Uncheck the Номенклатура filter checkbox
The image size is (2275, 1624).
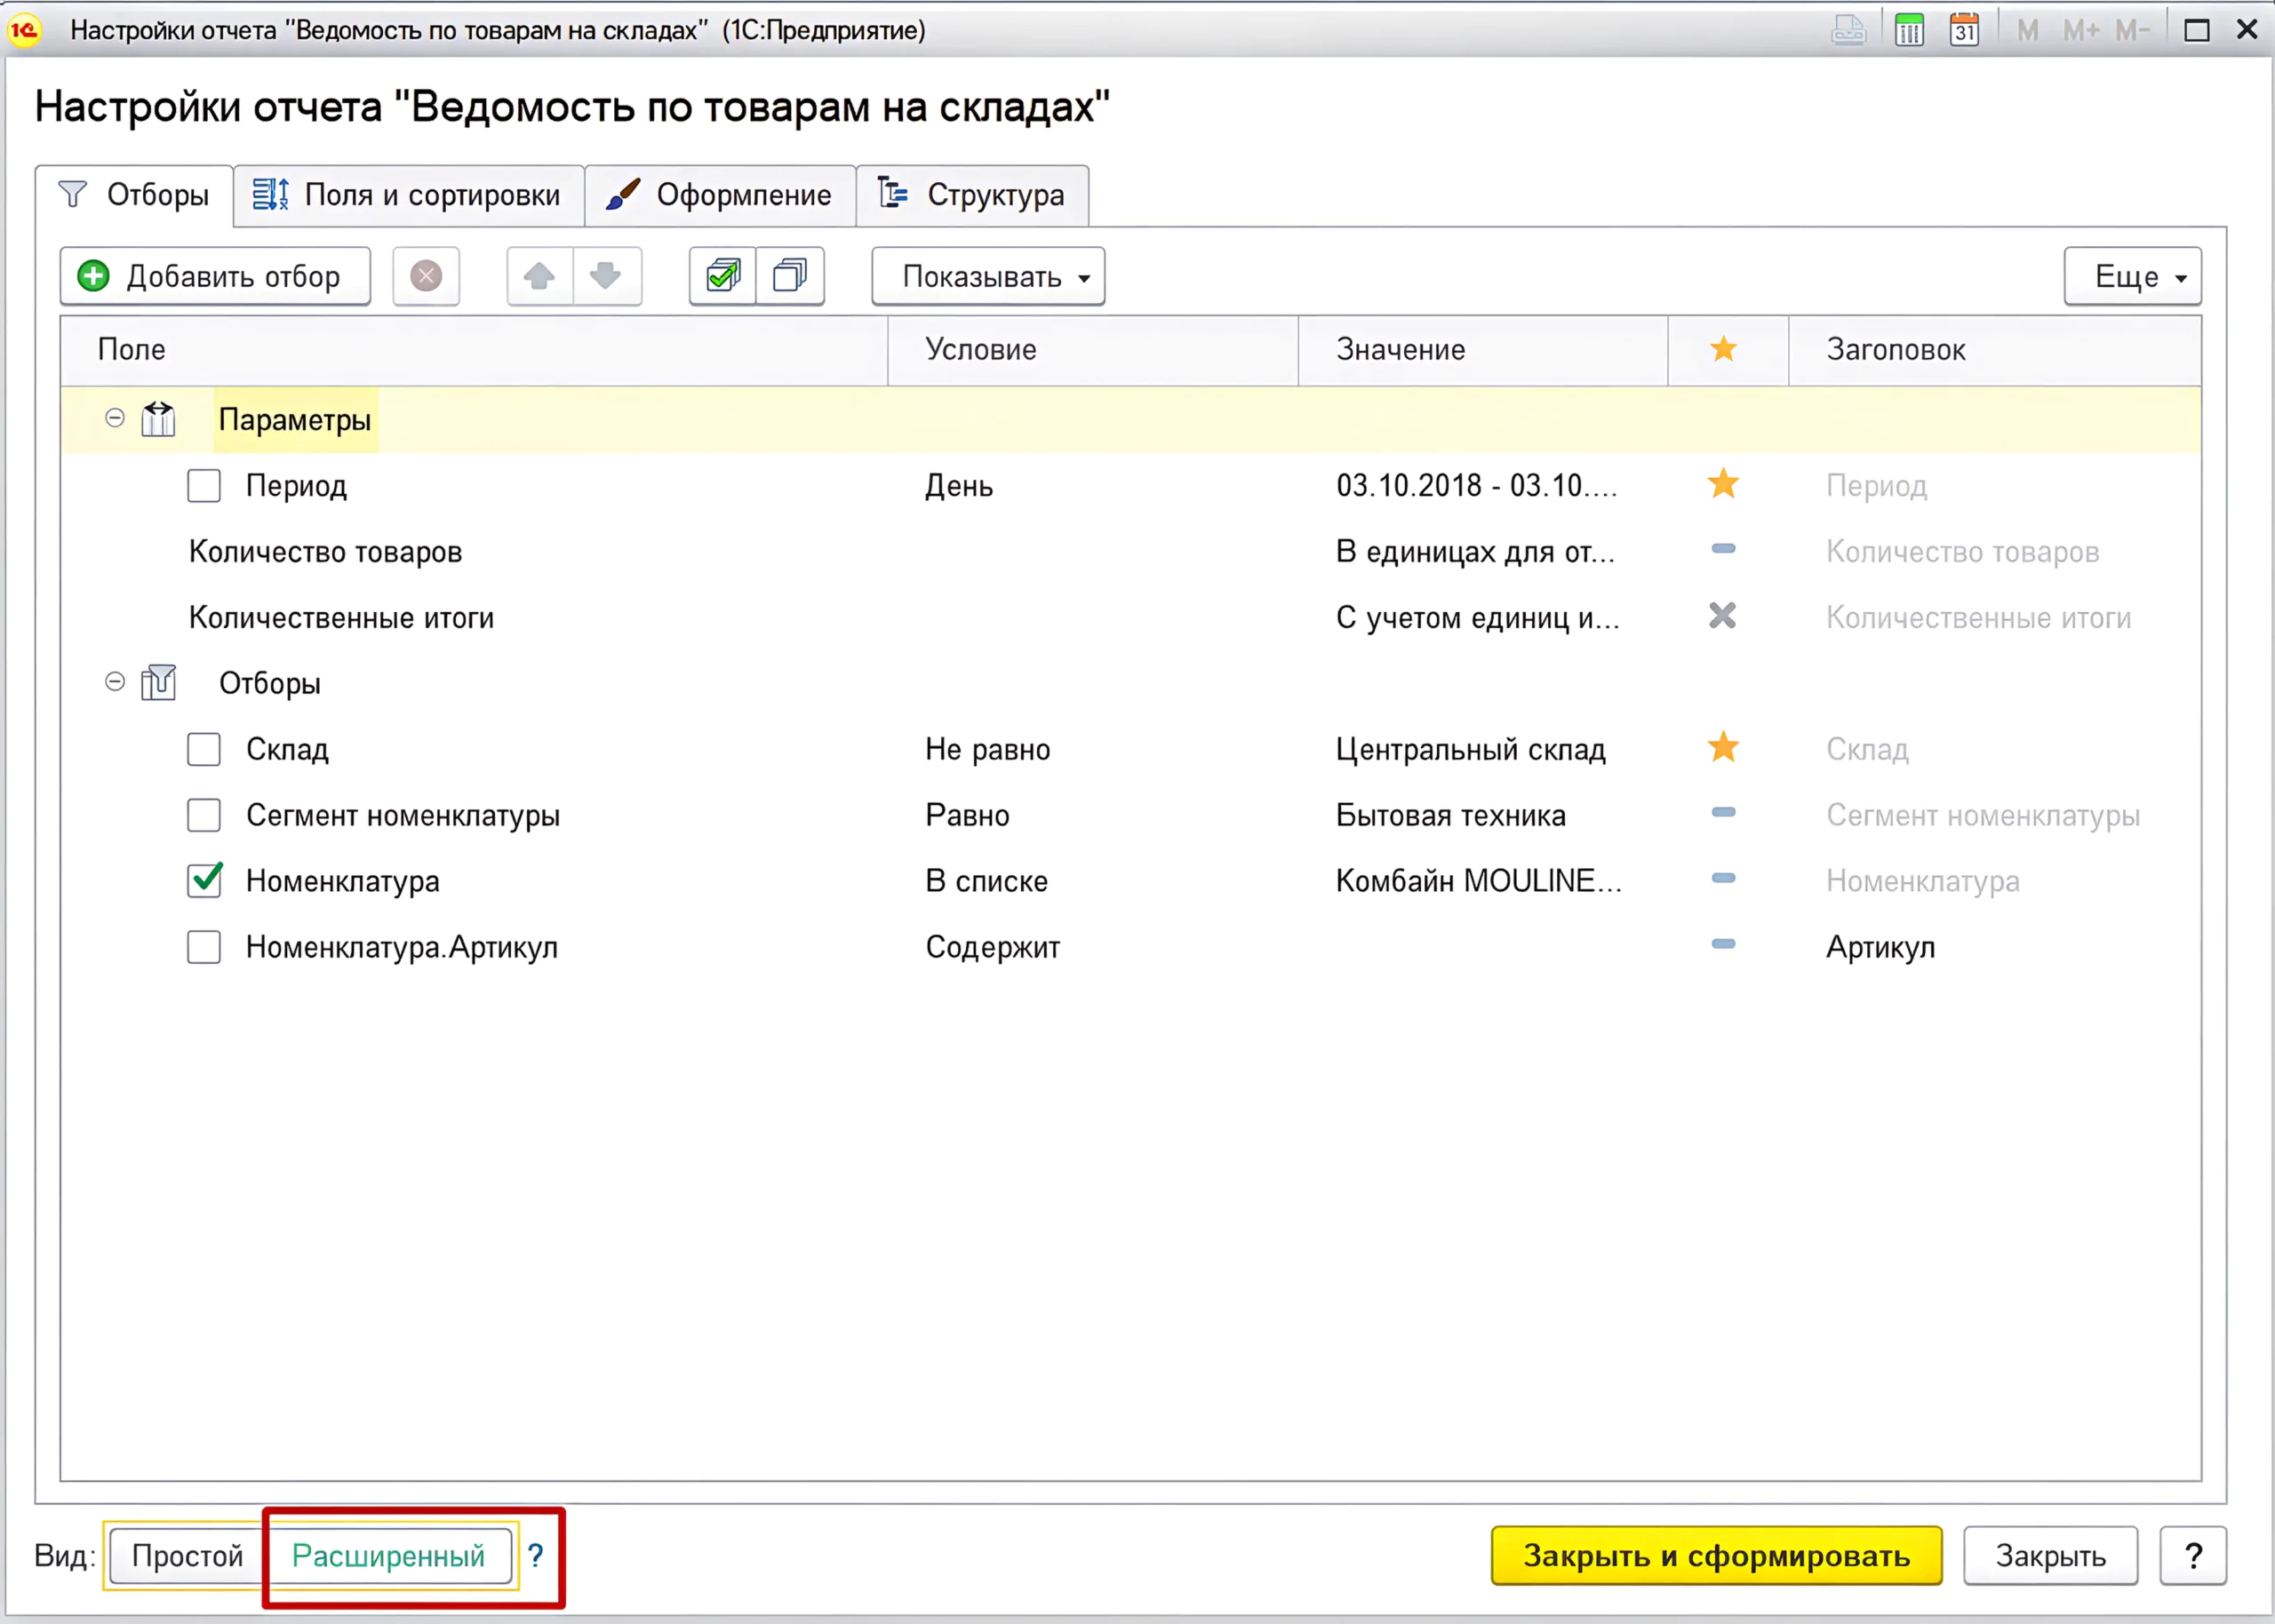204,880
